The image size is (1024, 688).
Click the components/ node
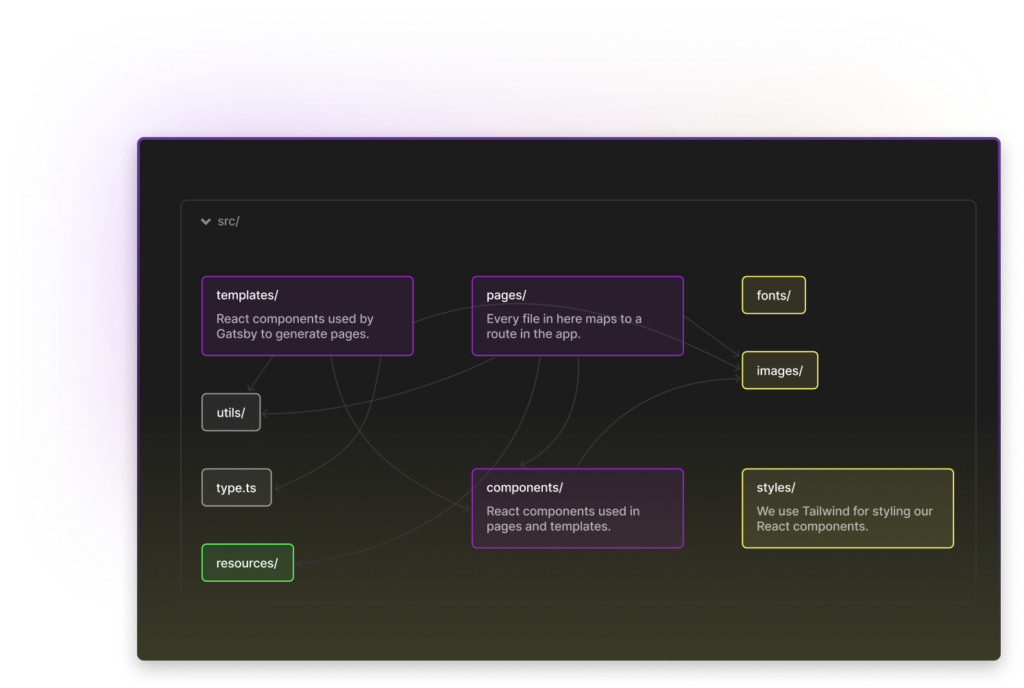coord(578,508)
